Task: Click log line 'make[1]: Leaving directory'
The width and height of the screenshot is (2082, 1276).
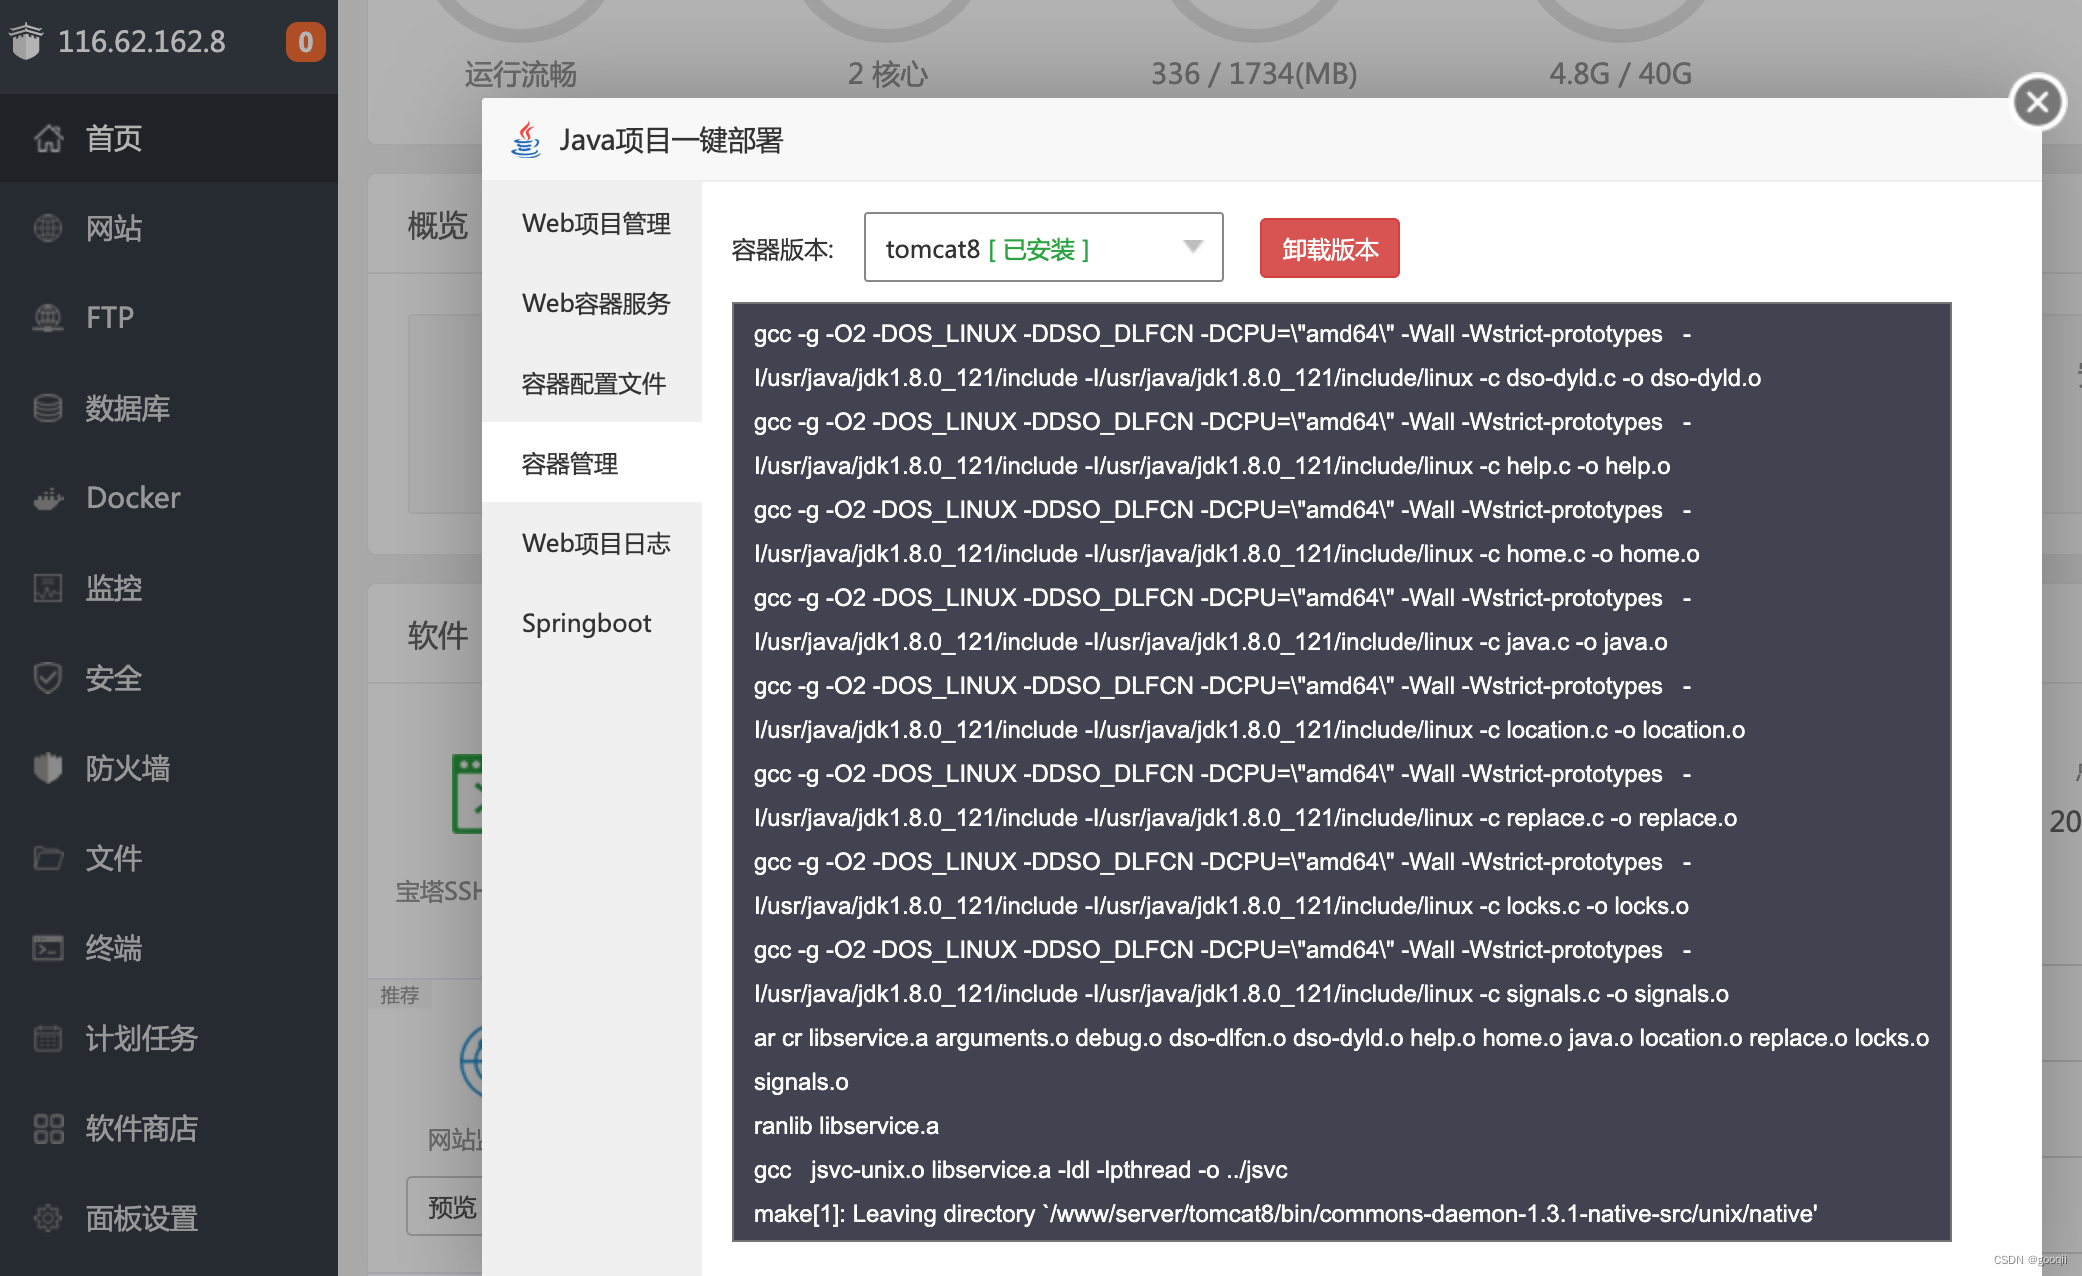Action: pos(1285,1214)
